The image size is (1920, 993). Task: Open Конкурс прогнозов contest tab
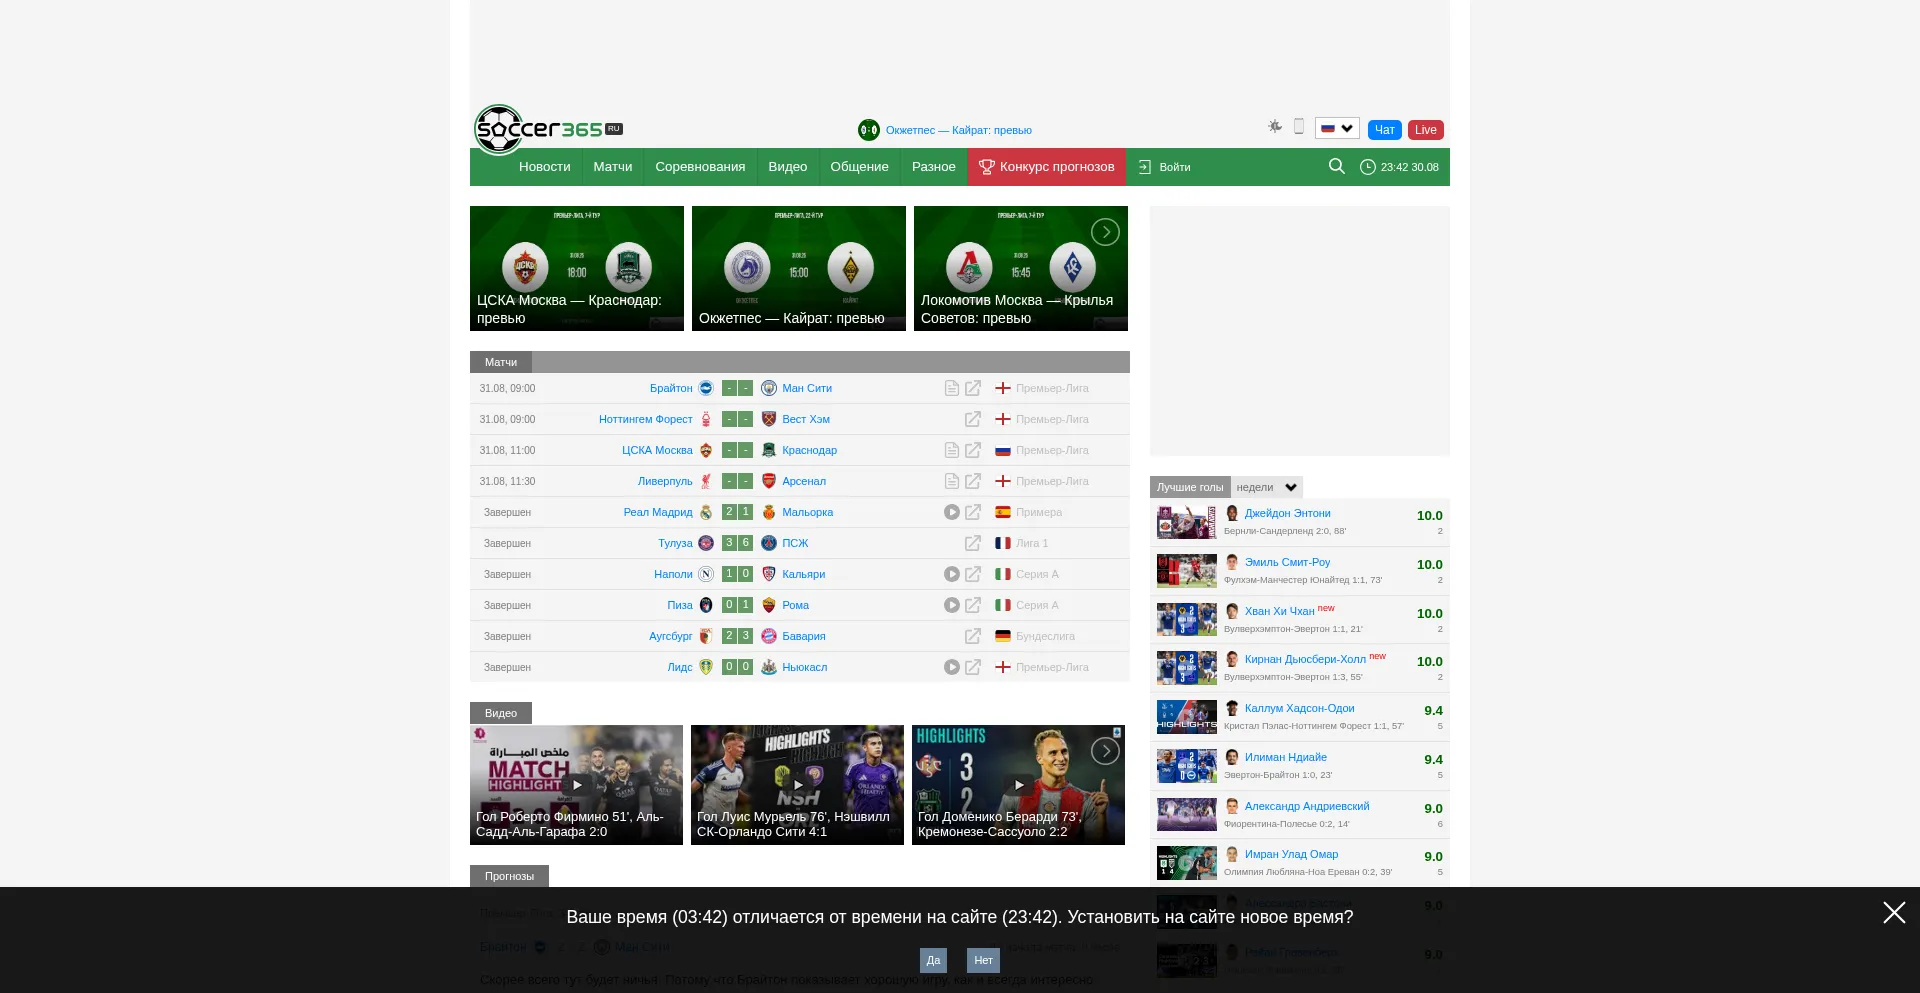tap(1046, 167)
